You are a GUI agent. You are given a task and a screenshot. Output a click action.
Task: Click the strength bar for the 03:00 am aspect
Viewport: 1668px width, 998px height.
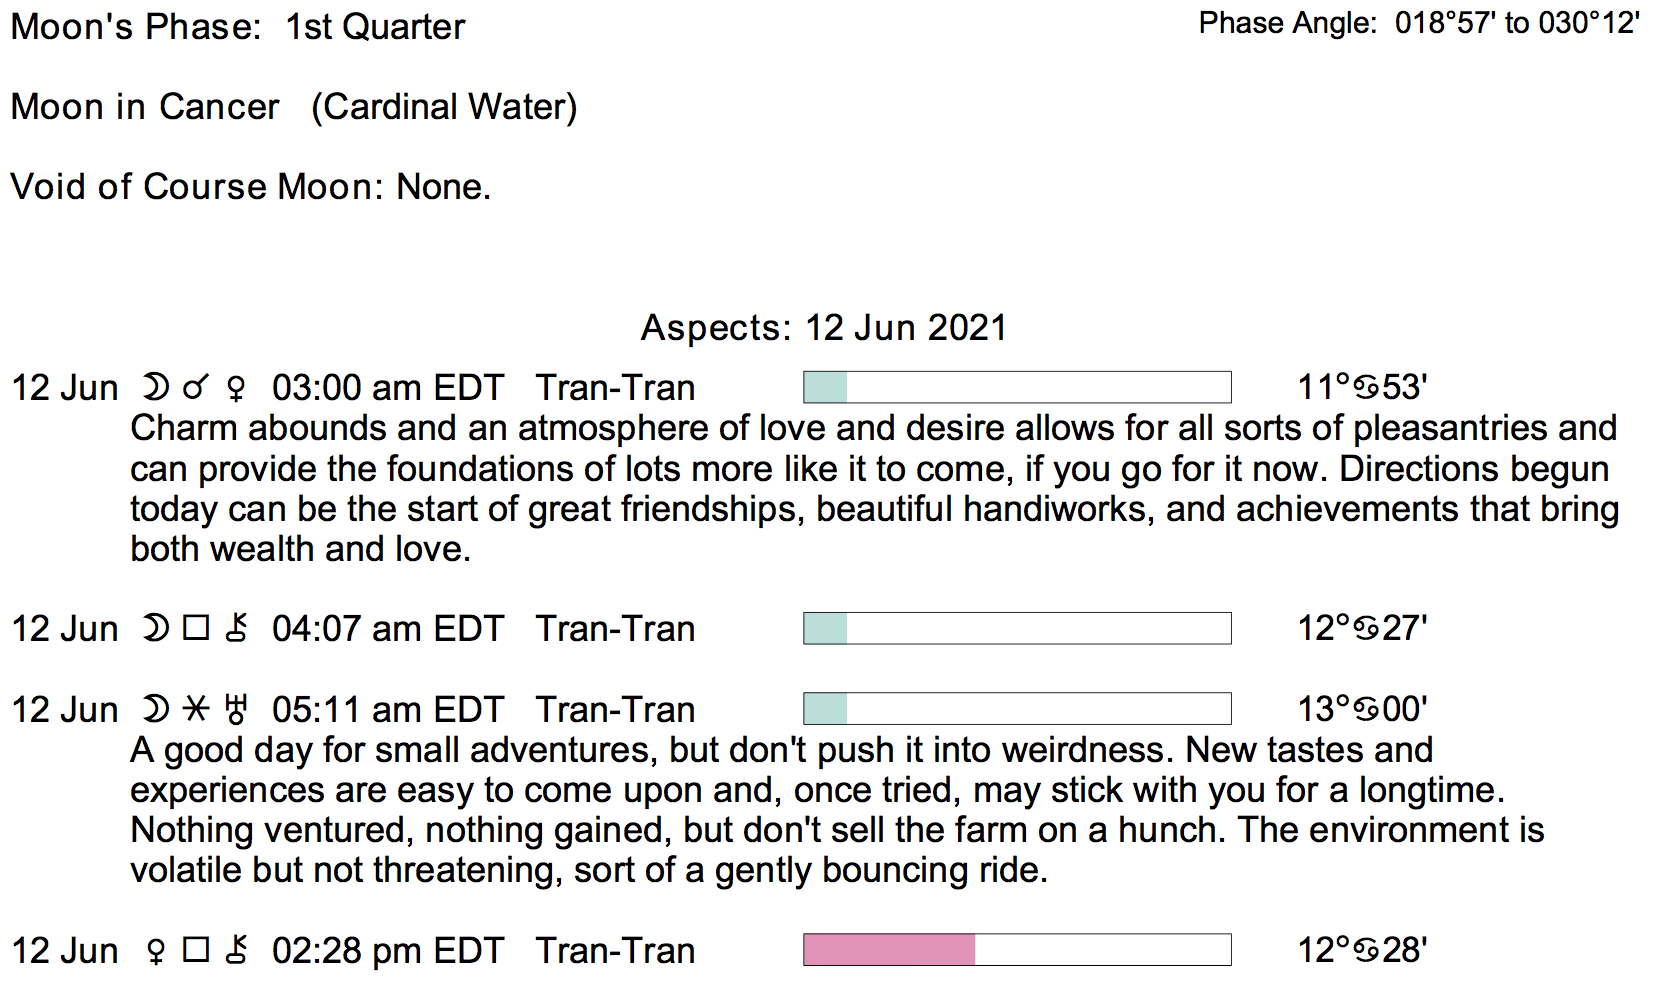(x=1017, y=387)
